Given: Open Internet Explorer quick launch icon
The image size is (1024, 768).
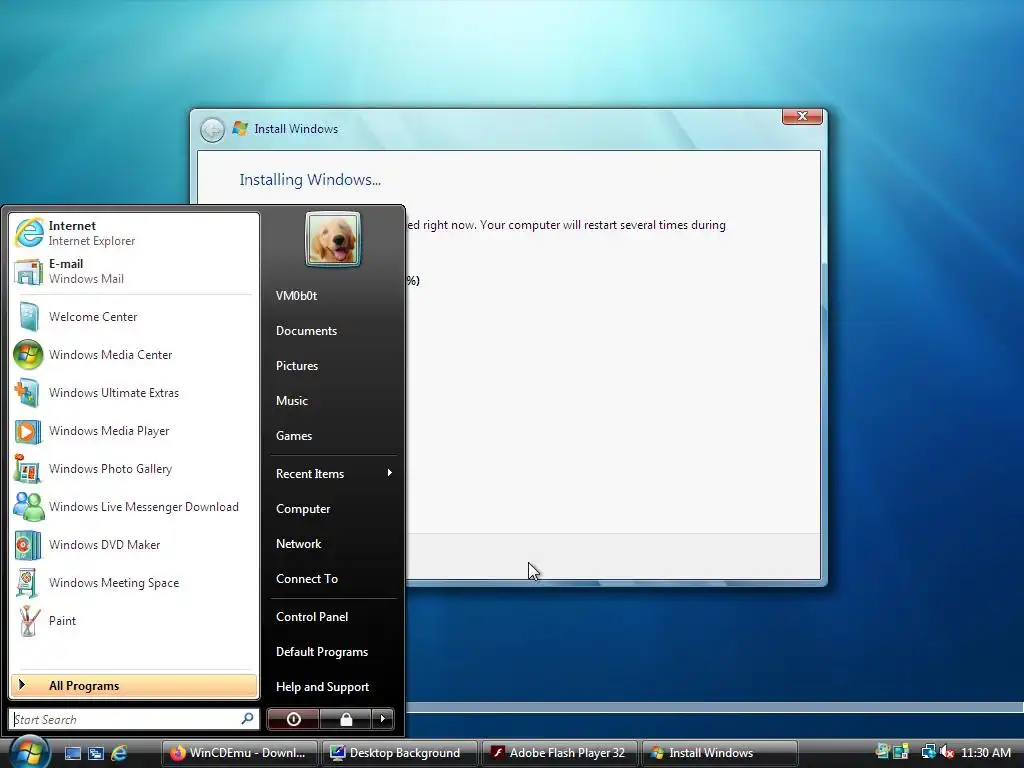Looking at the screenshot, I should point(120,753).
